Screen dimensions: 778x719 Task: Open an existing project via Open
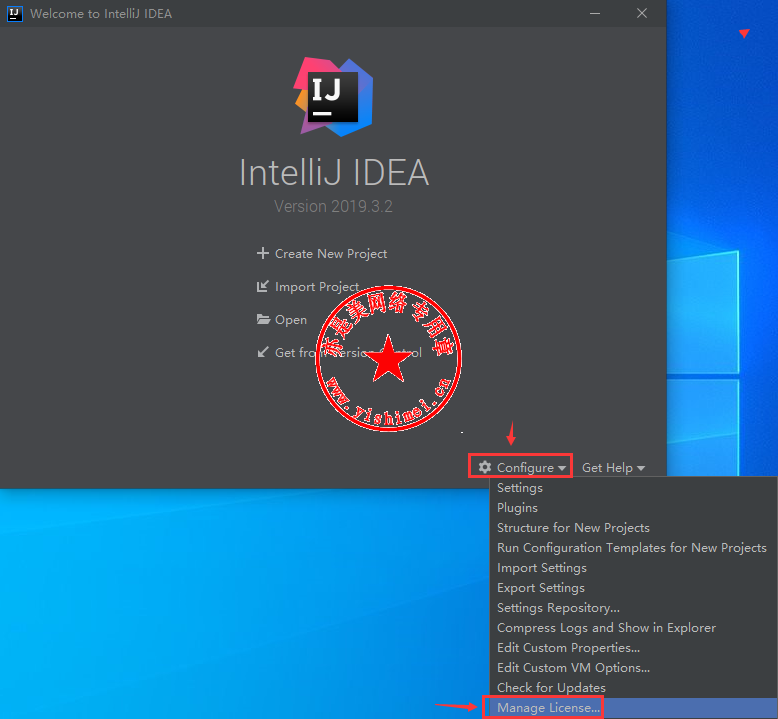(282, 320)
